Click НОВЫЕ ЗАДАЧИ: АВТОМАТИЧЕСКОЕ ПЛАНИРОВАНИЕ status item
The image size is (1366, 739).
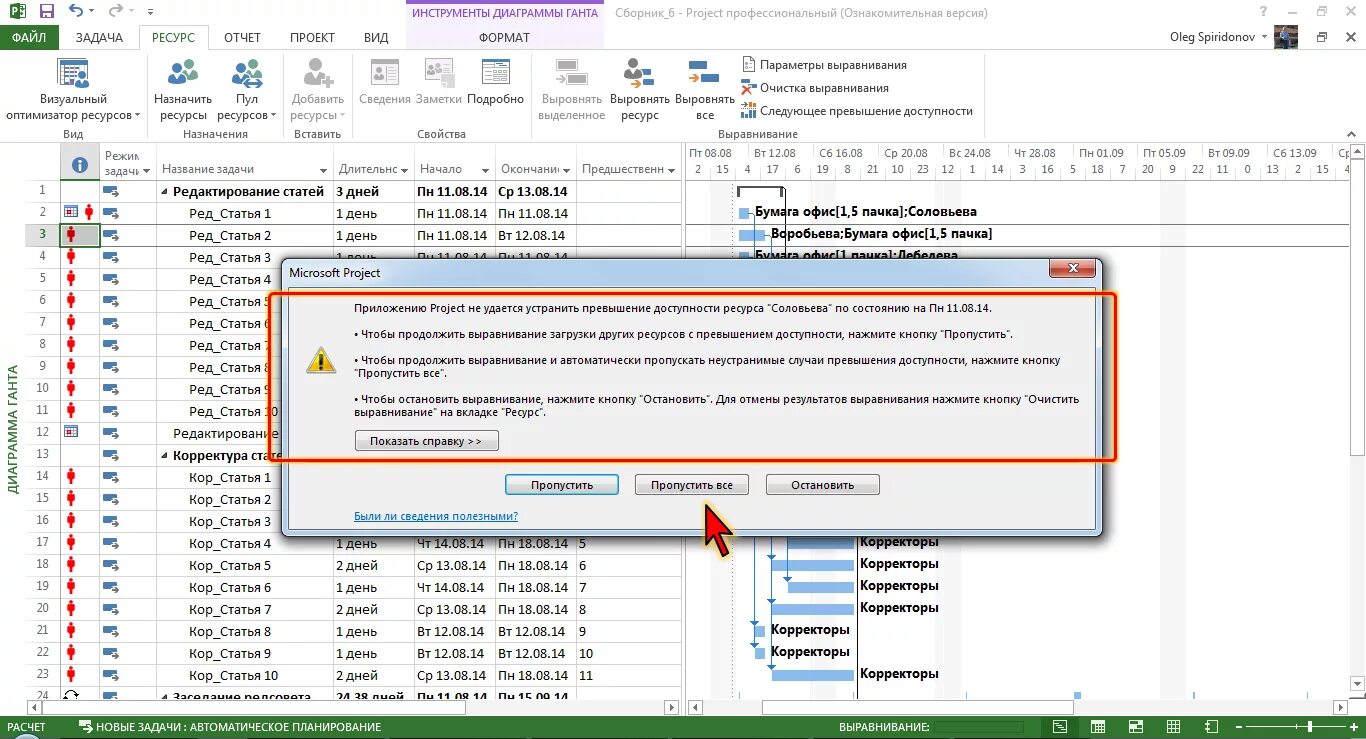(x=229, y=727)
